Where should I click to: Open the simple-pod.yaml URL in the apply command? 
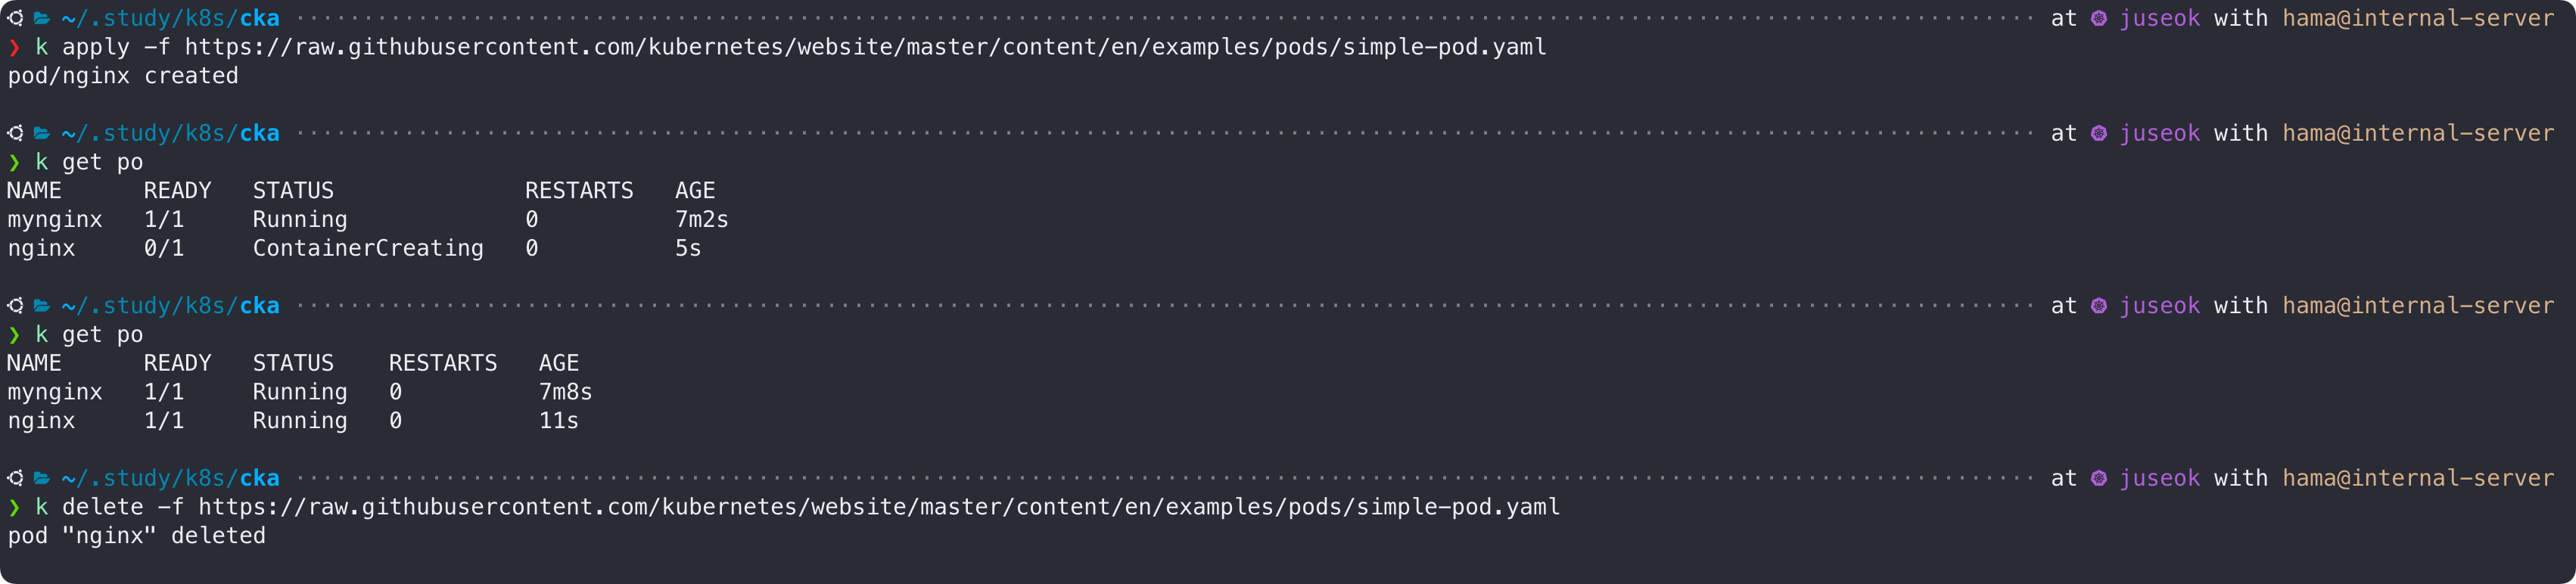(x=865, y=47)
